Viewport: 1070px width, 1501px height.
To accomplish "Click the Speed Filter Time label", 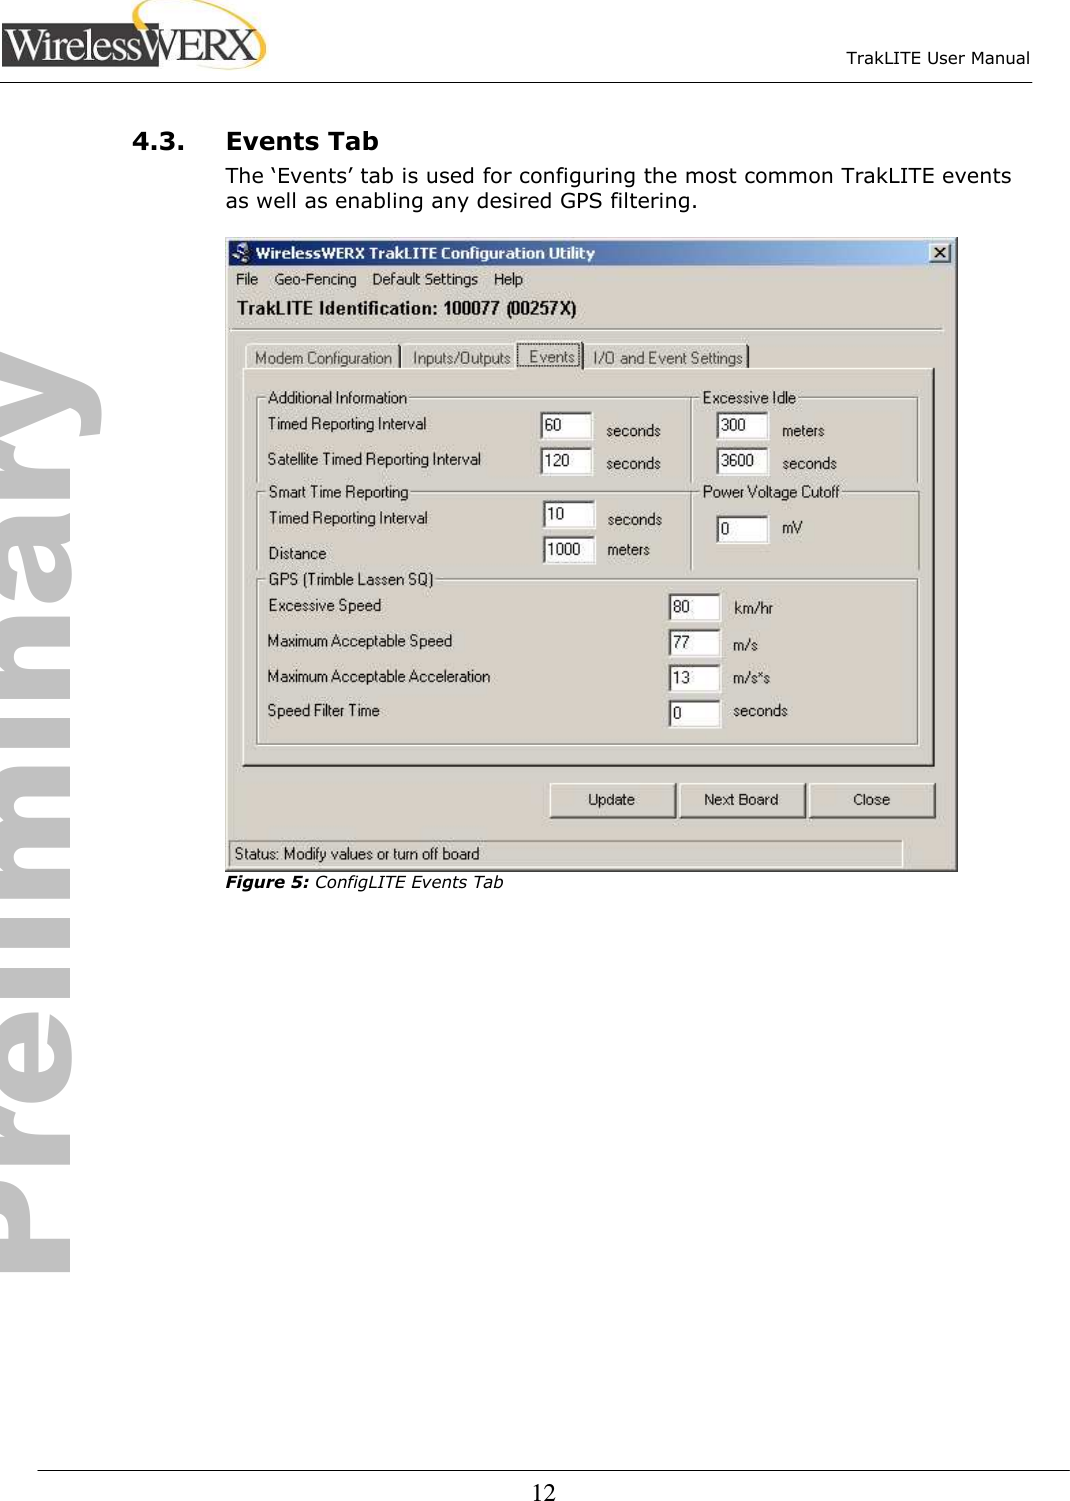I will pyautogui.click(x=324, y=711).
